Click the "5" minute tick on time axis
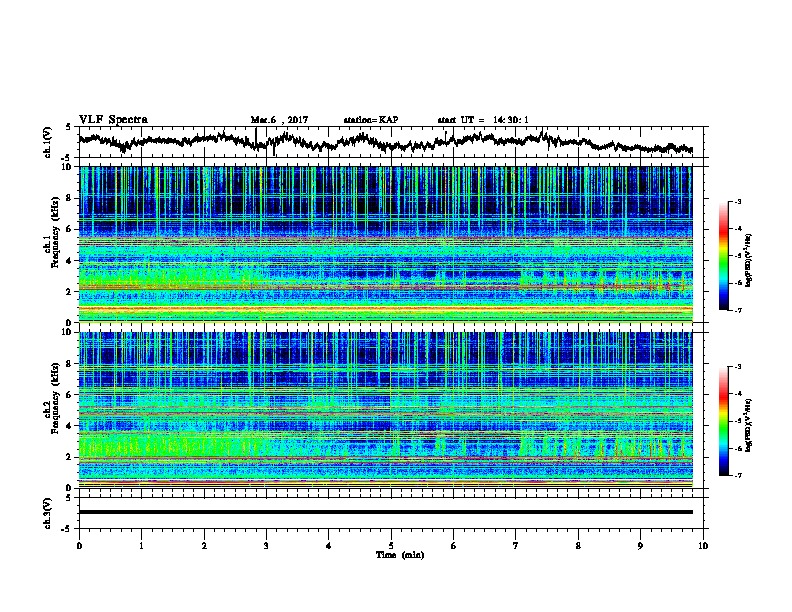Screen dimensions: 792x612 tap(391, 545)
